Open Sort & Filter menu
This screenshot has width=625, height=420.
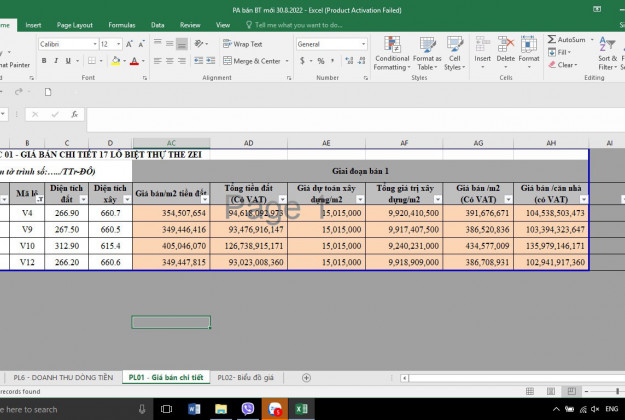coord(607,53)
